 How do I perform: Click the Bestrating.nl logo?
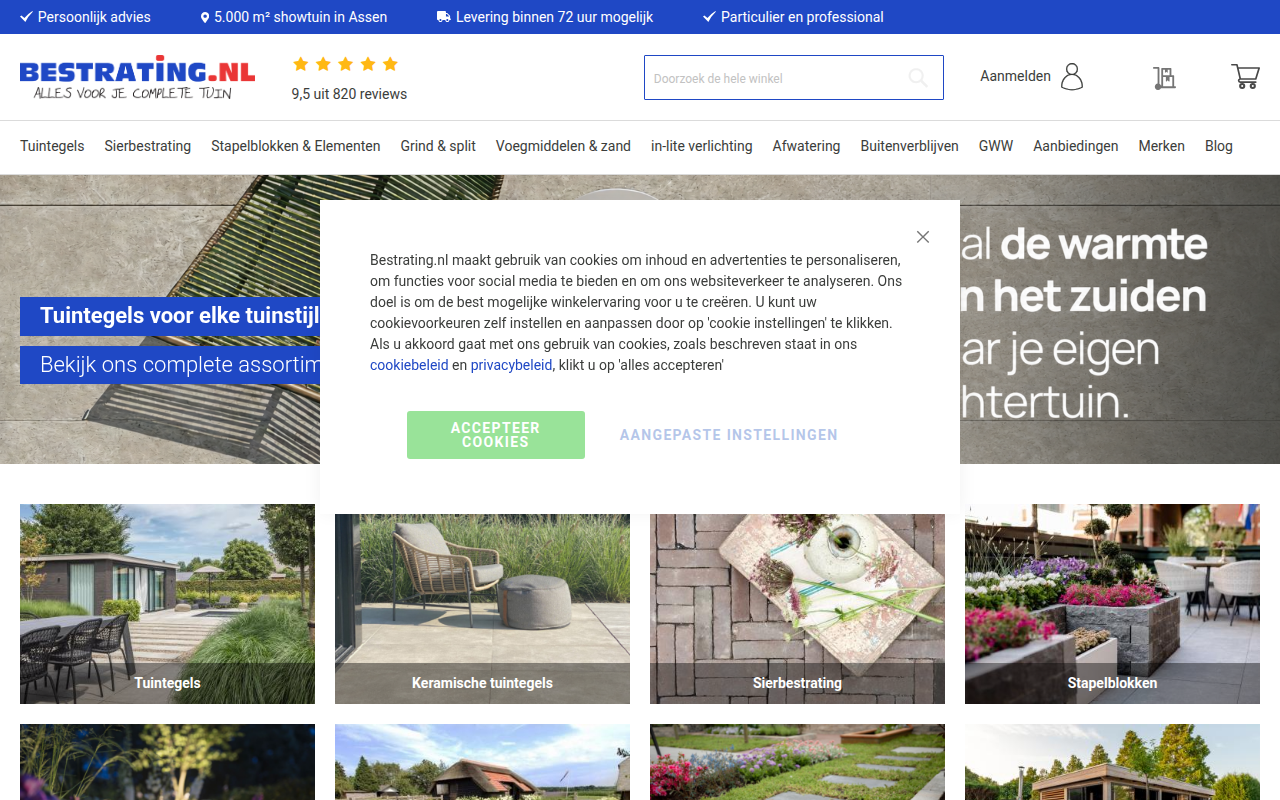tap(137, 78)
